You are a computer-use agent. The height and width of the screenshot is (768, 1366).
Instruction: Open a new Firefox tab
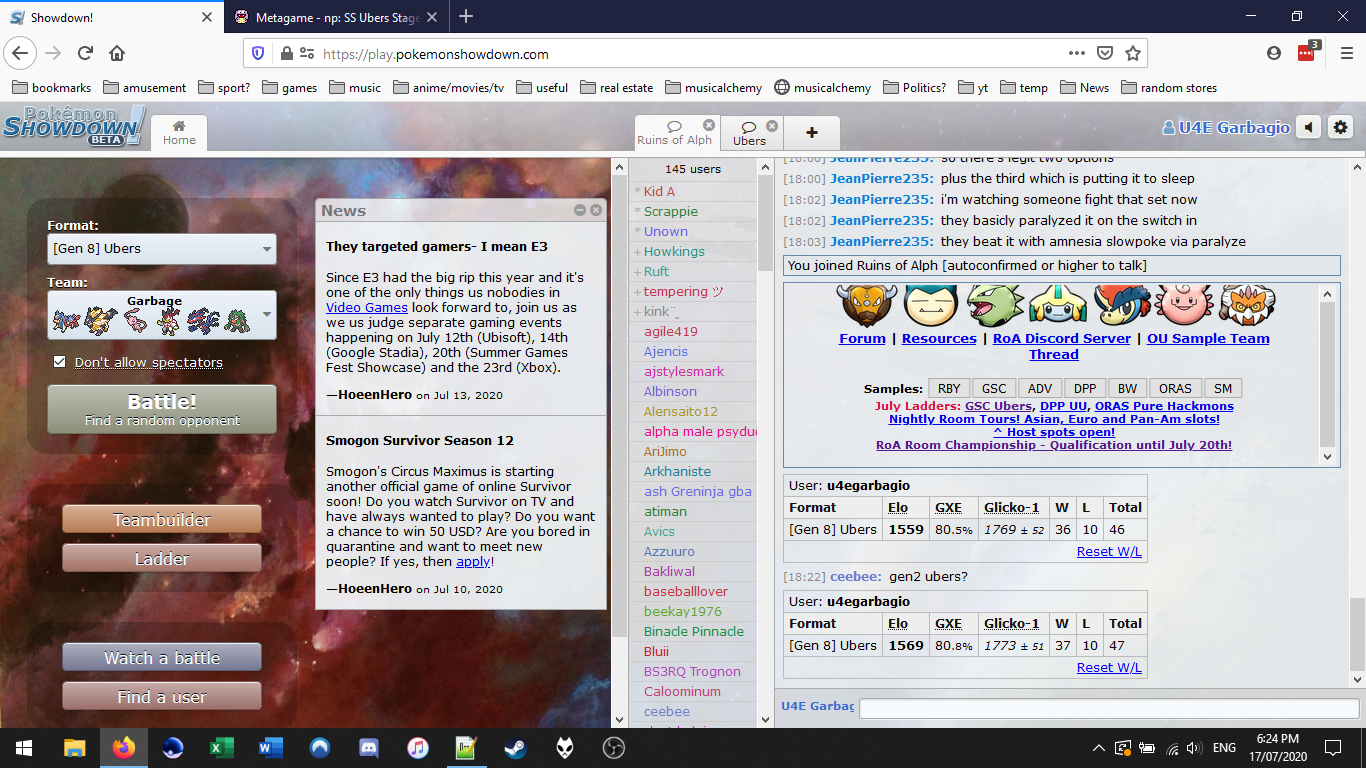466,17
